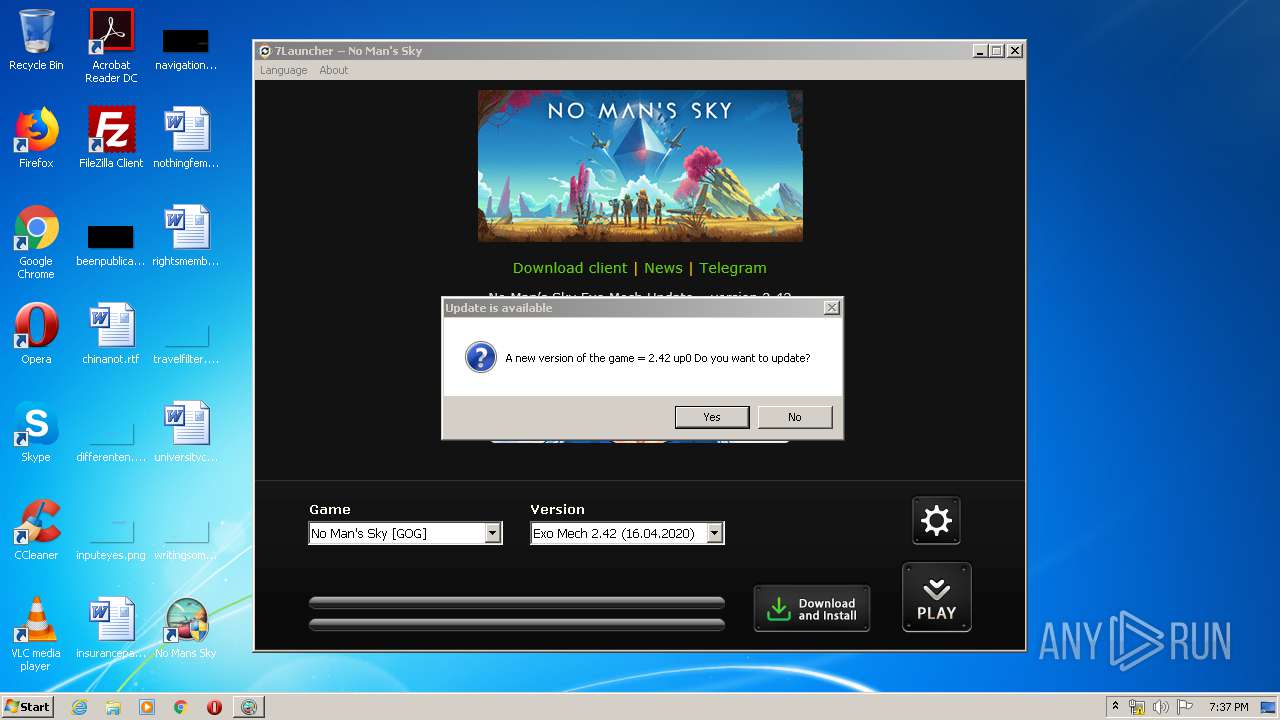Screen dimensions: 1280x720
Task: Select the VLC media player desktop icon
Action: pos(36,635)
